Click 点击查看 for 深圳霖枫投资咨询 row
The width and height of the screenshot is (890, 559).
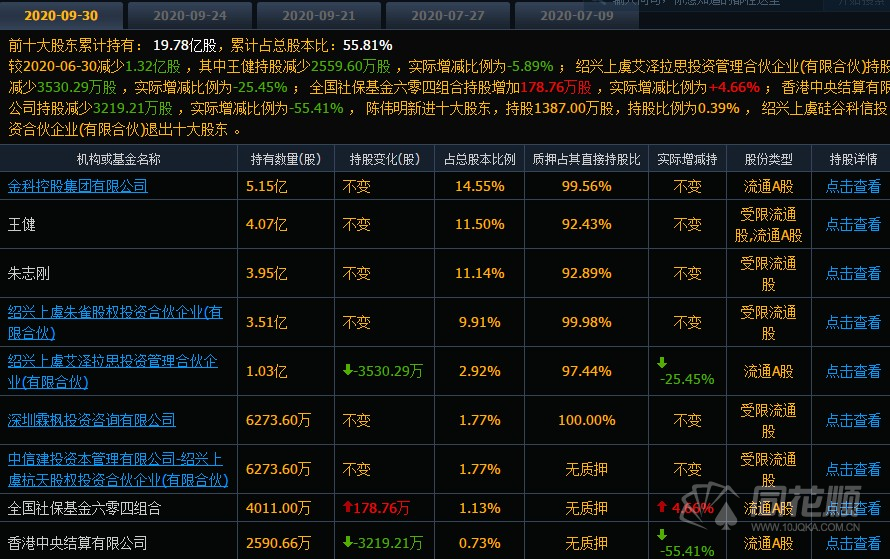pyautogui.click(x=853, y=420)
